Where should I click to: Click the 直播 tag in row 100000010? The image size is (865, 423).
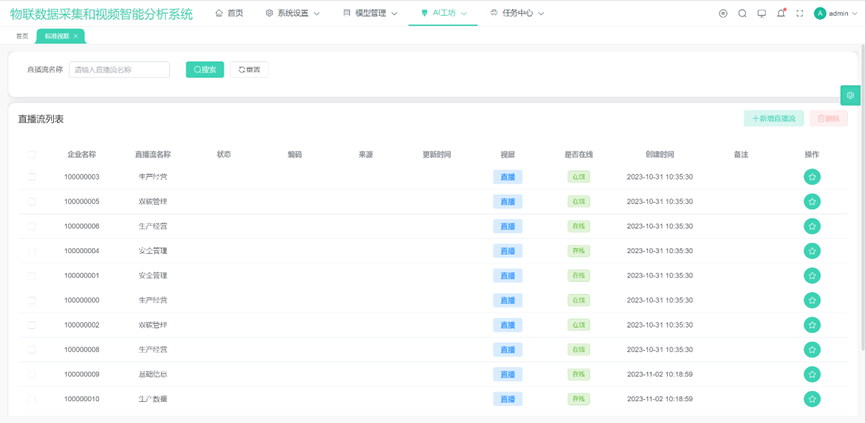click(x=508, y=399)
